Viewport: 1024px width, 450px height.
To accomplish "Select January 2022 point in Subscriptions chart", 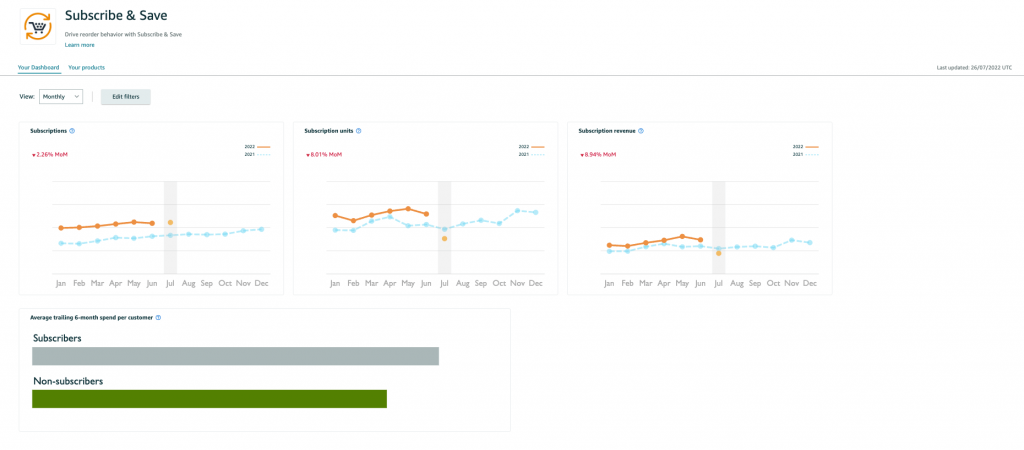I will coord(61,228).
